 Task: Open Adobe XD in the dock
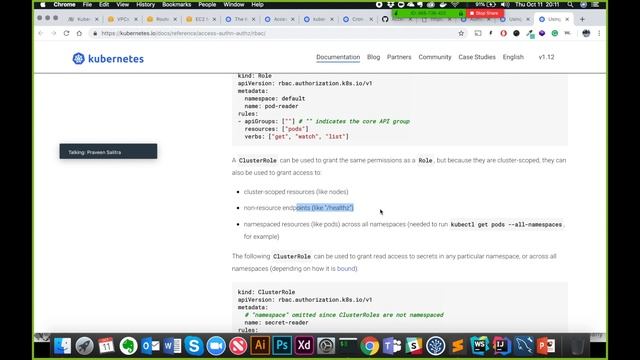click(304, 345)
